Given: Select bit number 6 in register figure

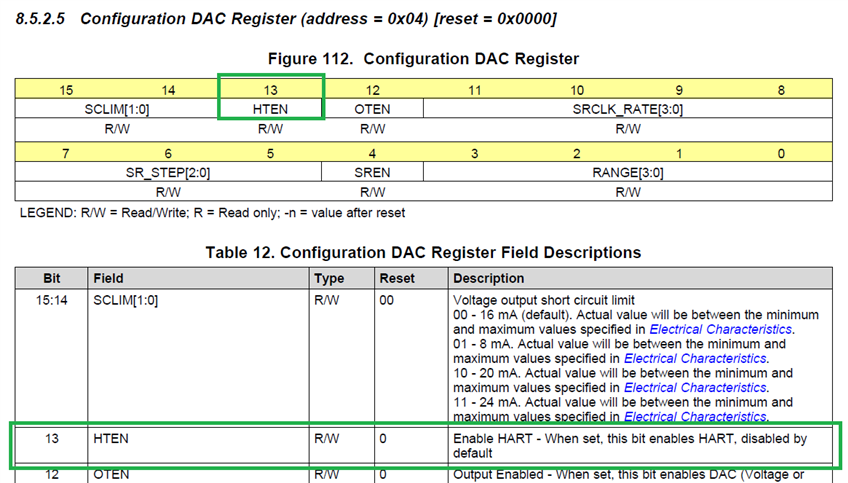Looking at the screenshot, I should 168,154.
